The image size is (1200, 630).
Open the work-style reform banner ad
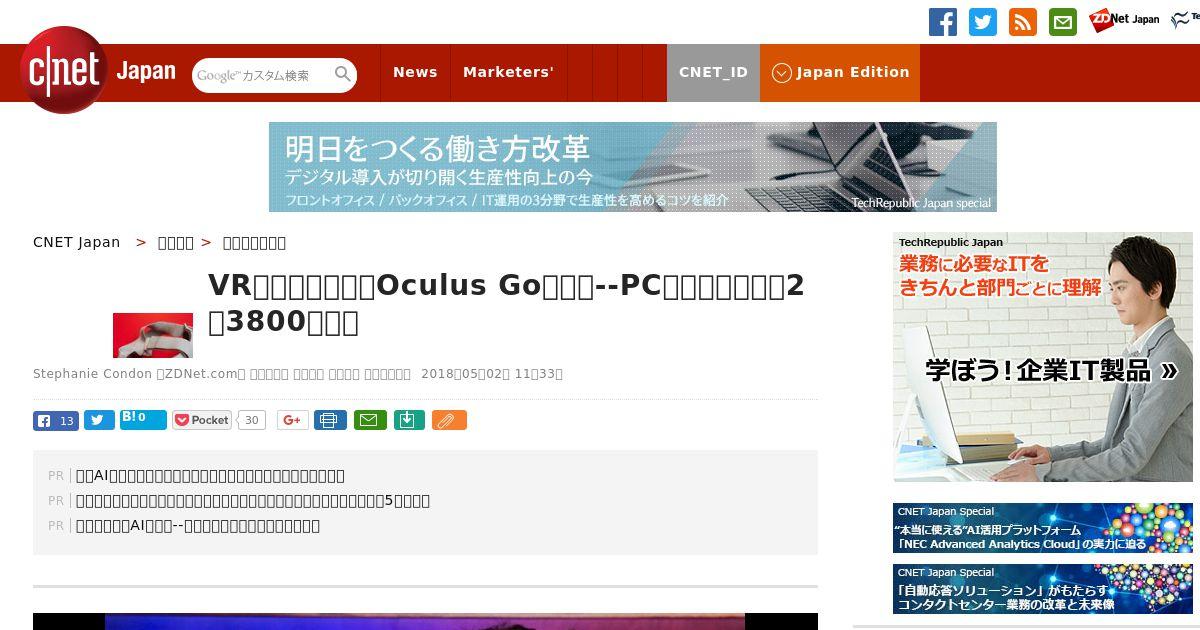click(x=633, y=167)
